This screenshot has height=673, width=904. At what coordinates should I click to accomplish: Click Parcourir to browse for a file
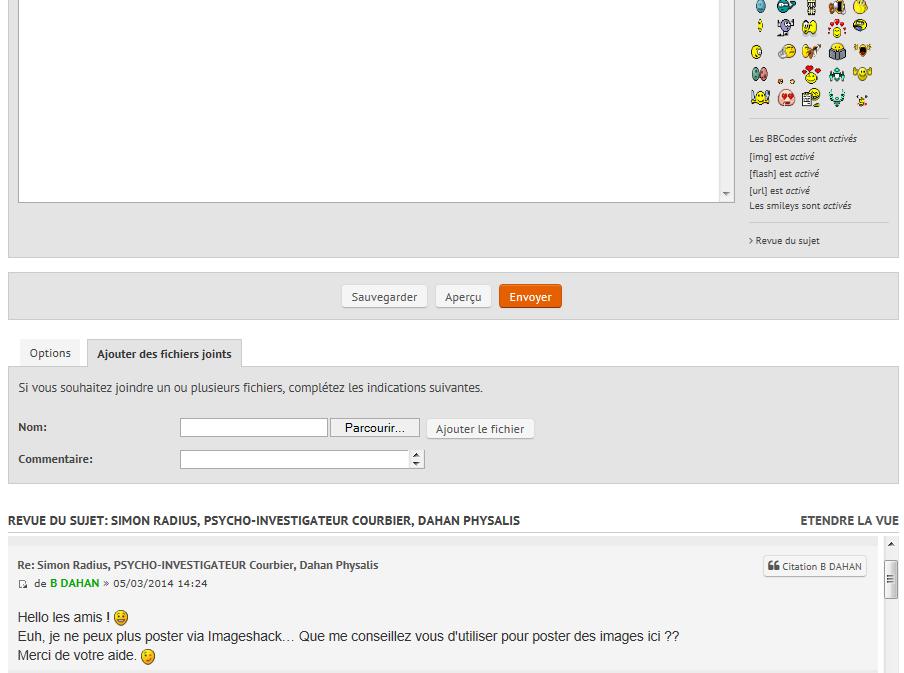(374, 428)
